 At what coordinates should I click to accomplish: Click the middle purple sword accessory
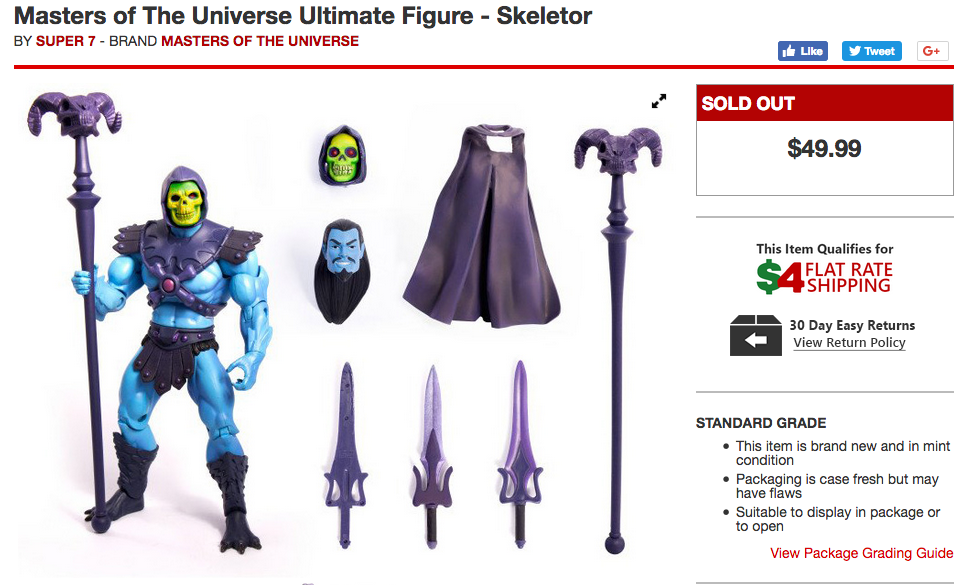click(432, 456)
